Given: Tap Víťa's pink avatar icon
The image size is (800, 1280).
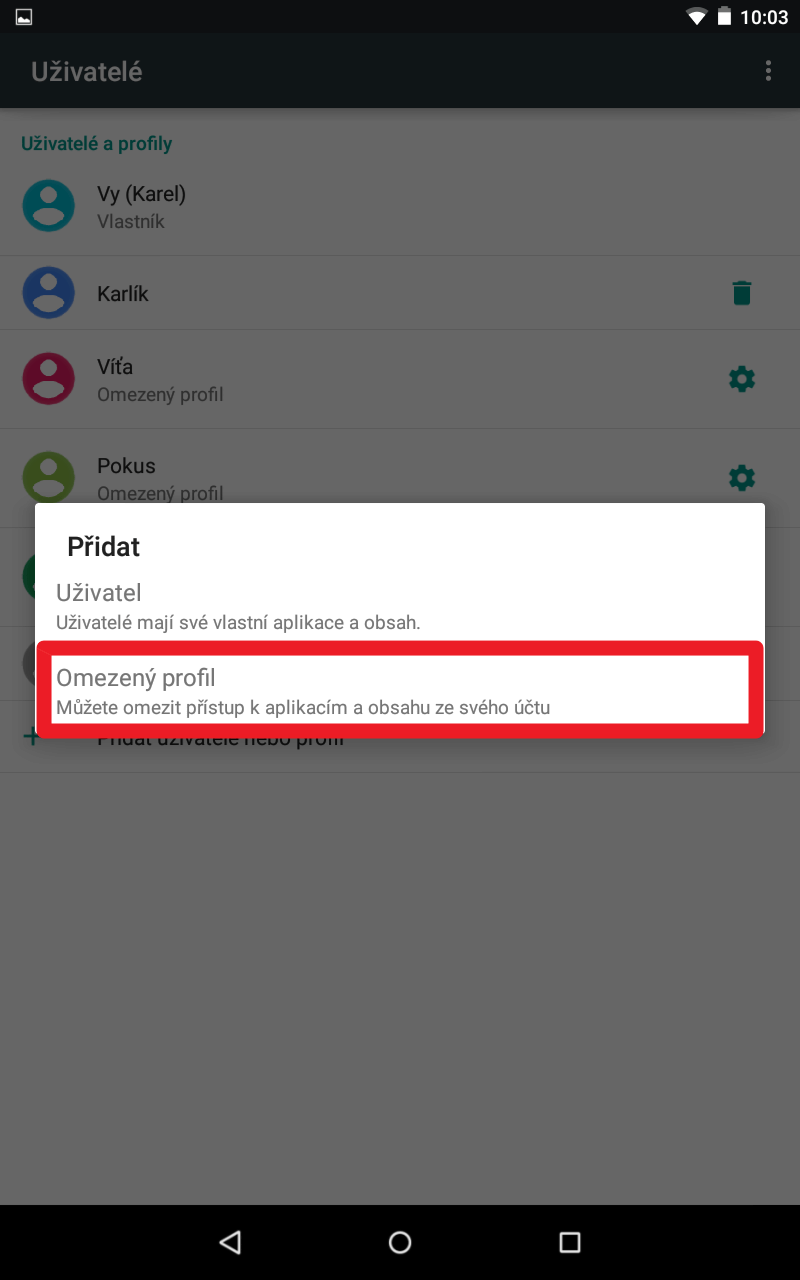Looking at the screenshot, I should pyautogui.click(x=49, y=379).
